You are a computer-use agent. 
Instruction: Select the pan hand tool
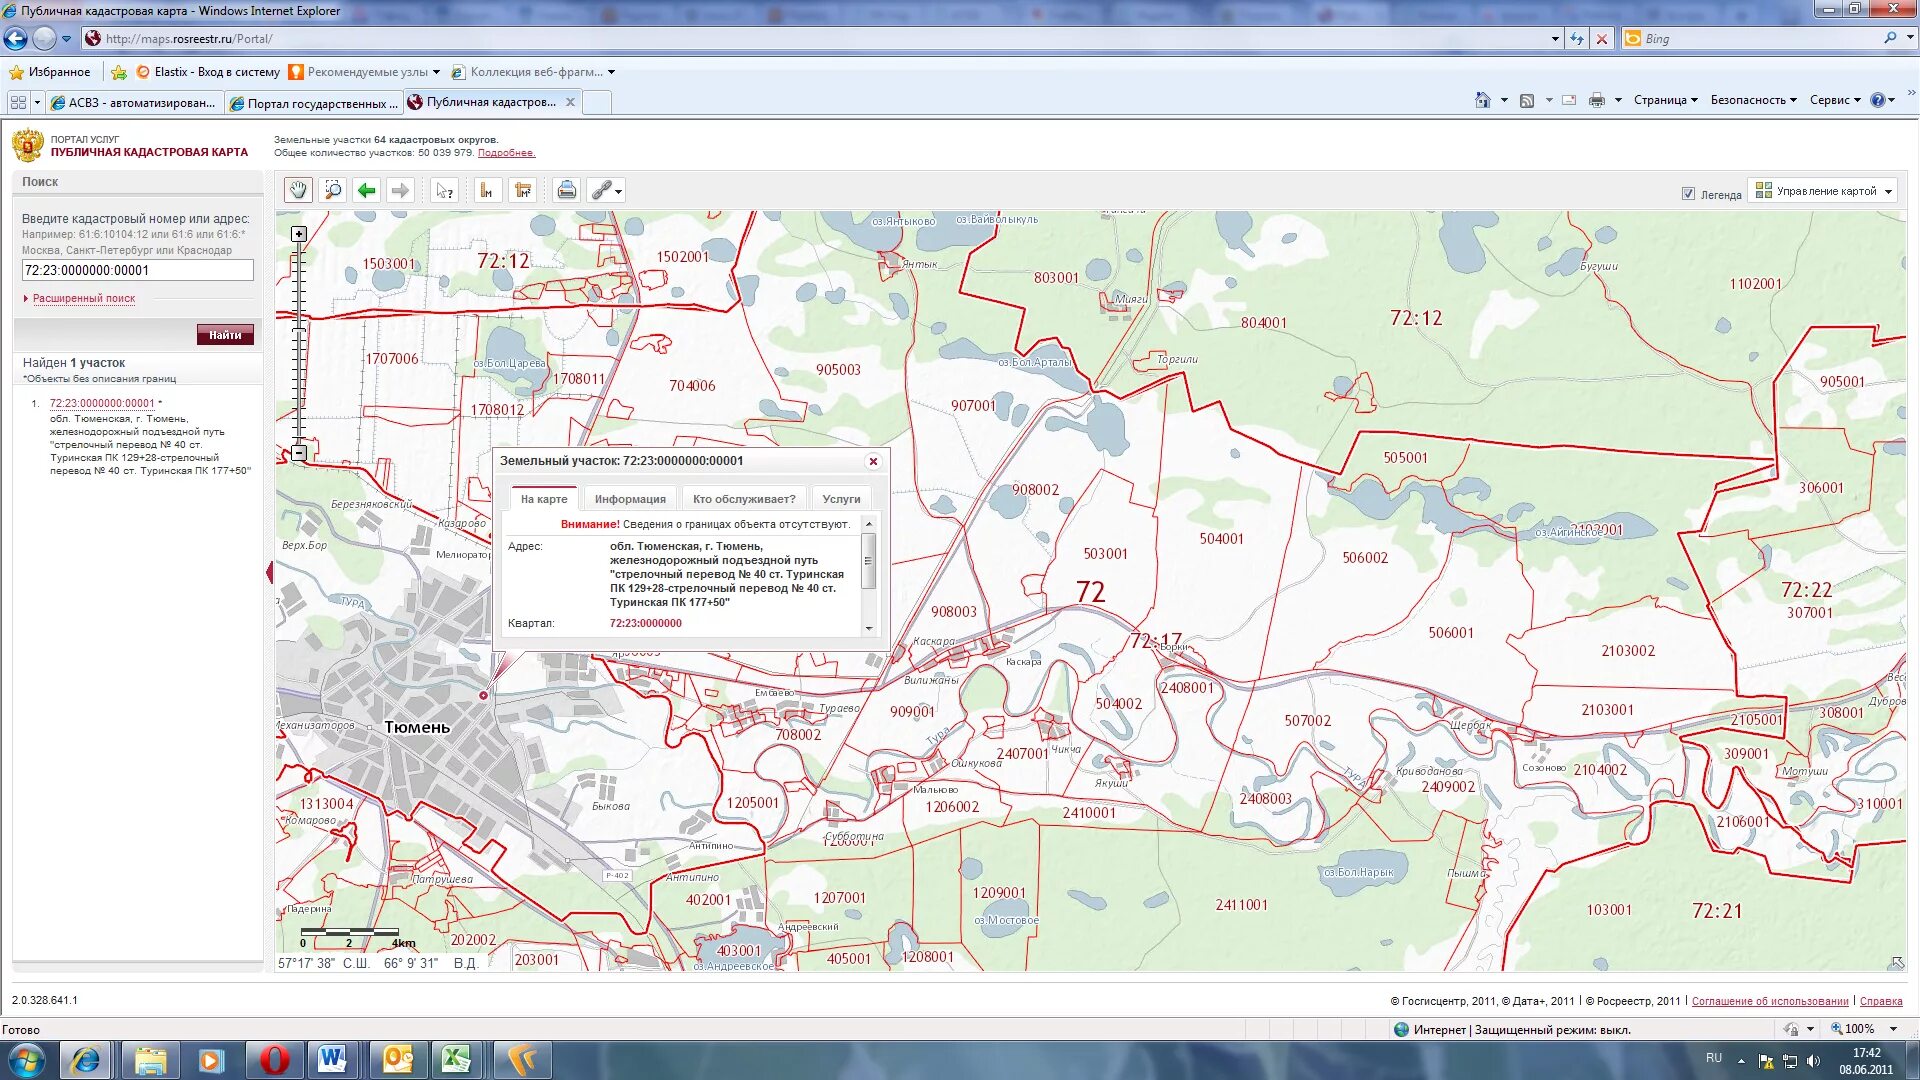(298, 190)
